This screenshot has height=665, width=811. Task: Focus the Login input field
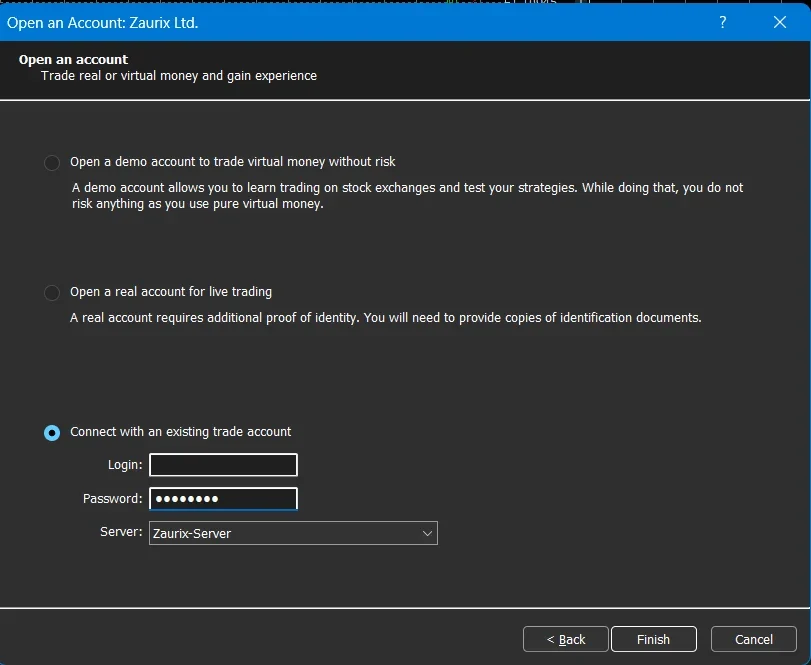[x=223, y=465]
